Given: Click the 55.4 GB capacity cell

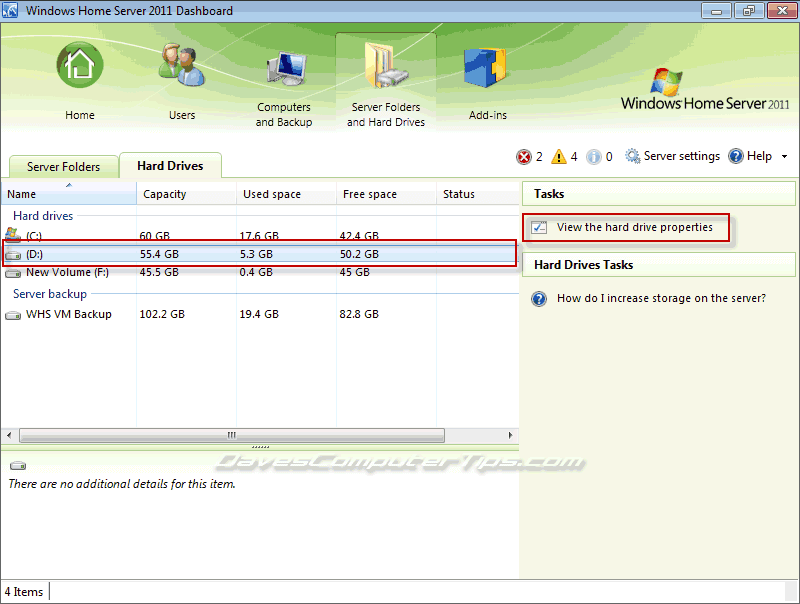Looking at the screenshot, I should click(159, 254).
